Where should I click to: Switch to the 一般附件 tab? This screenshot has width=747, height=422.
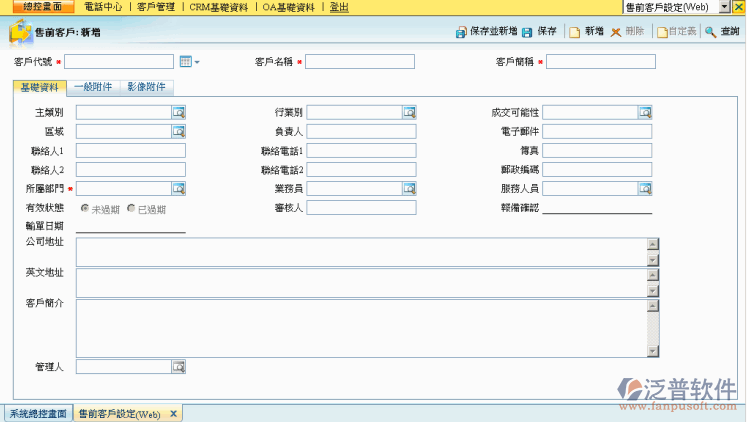pyautogui.click(x=93, y=87)
